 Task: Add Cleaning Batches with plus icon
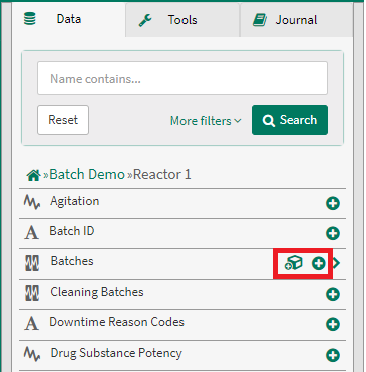tap(333, 294)
